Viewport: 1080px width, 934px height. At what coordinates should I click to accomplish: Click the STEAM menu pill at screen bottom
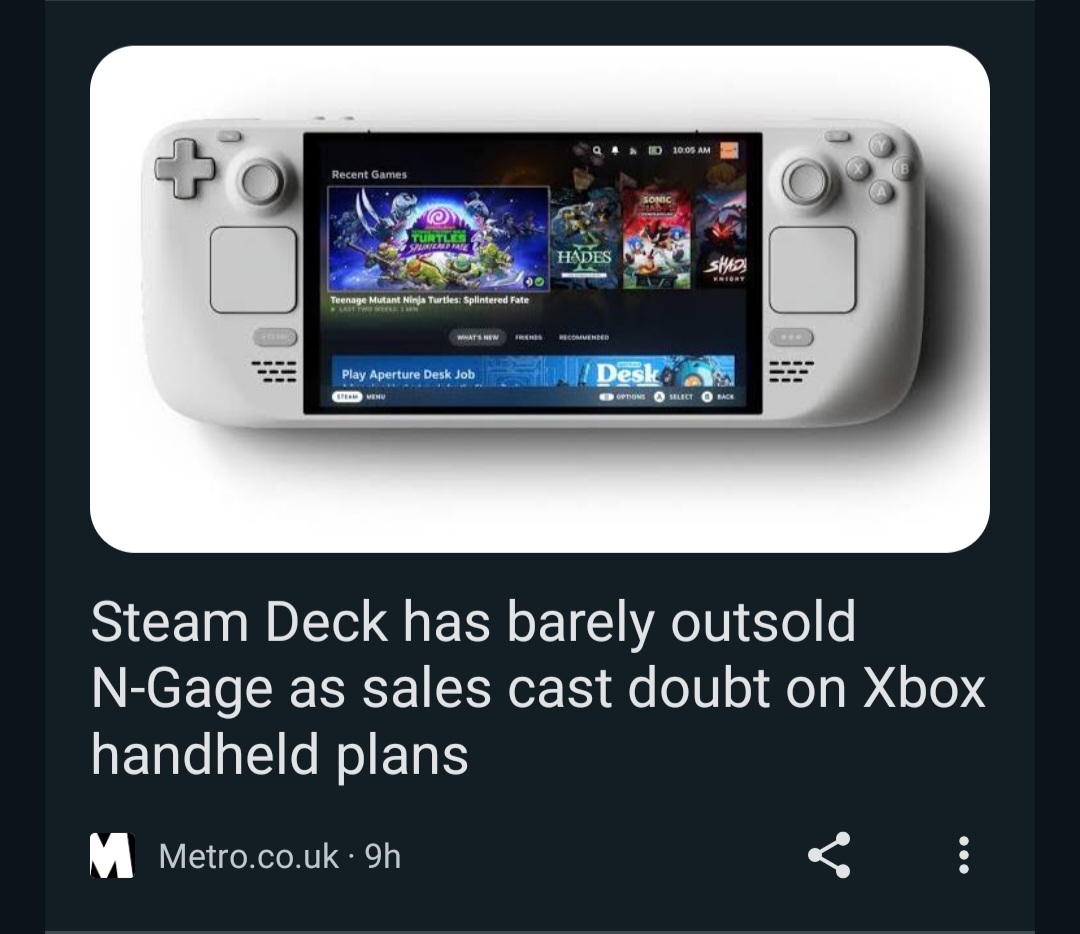347,397
